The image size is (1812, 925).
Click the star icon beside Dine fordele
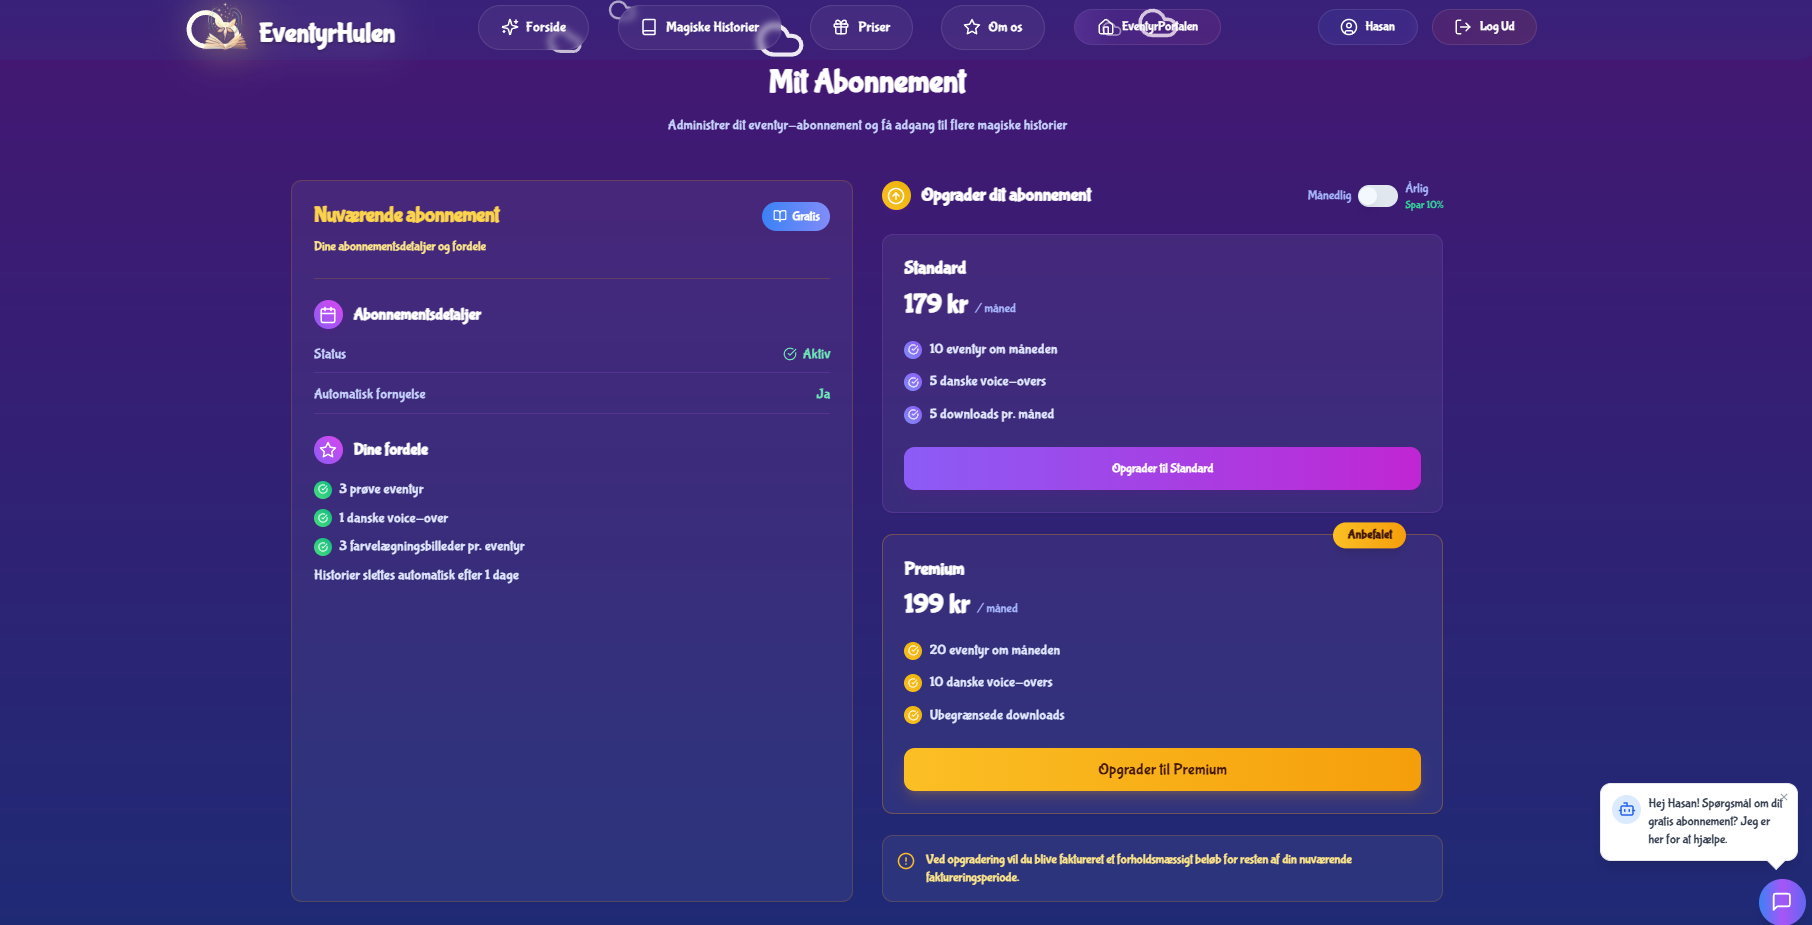[x=328, y=450]
